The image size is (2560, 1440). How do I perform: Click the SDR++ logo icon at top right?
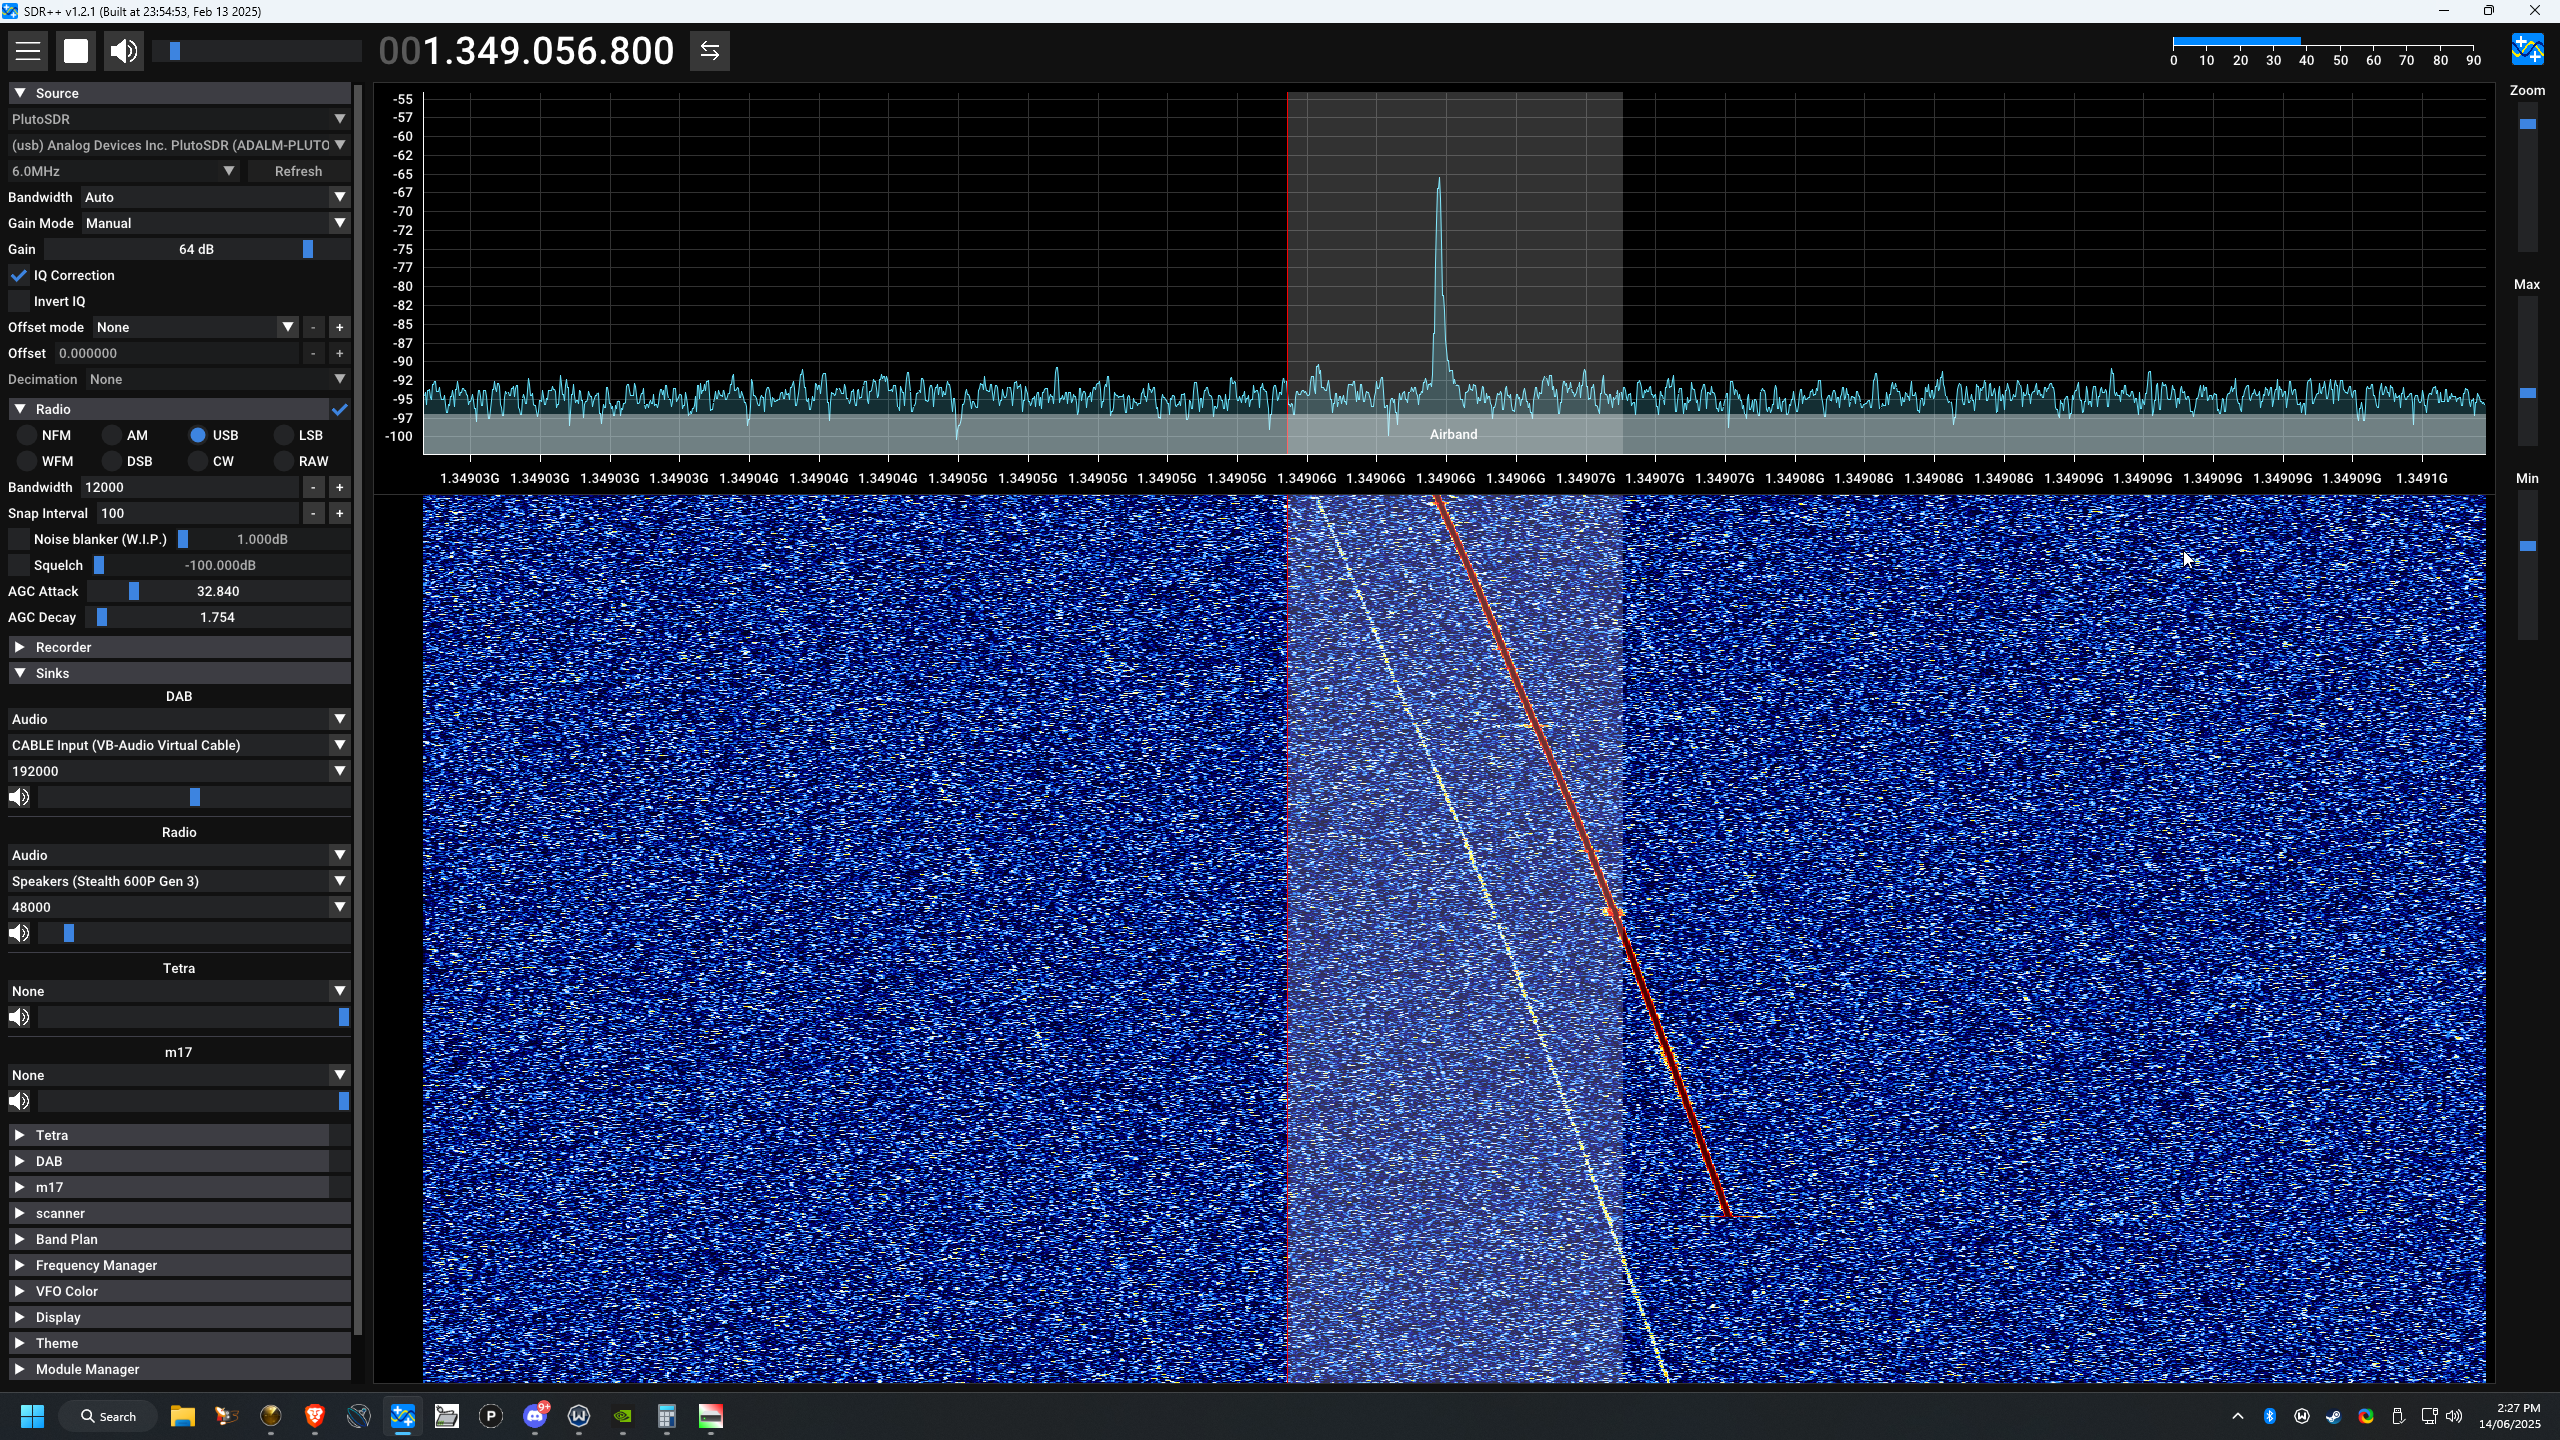(x=2528, y=49)
